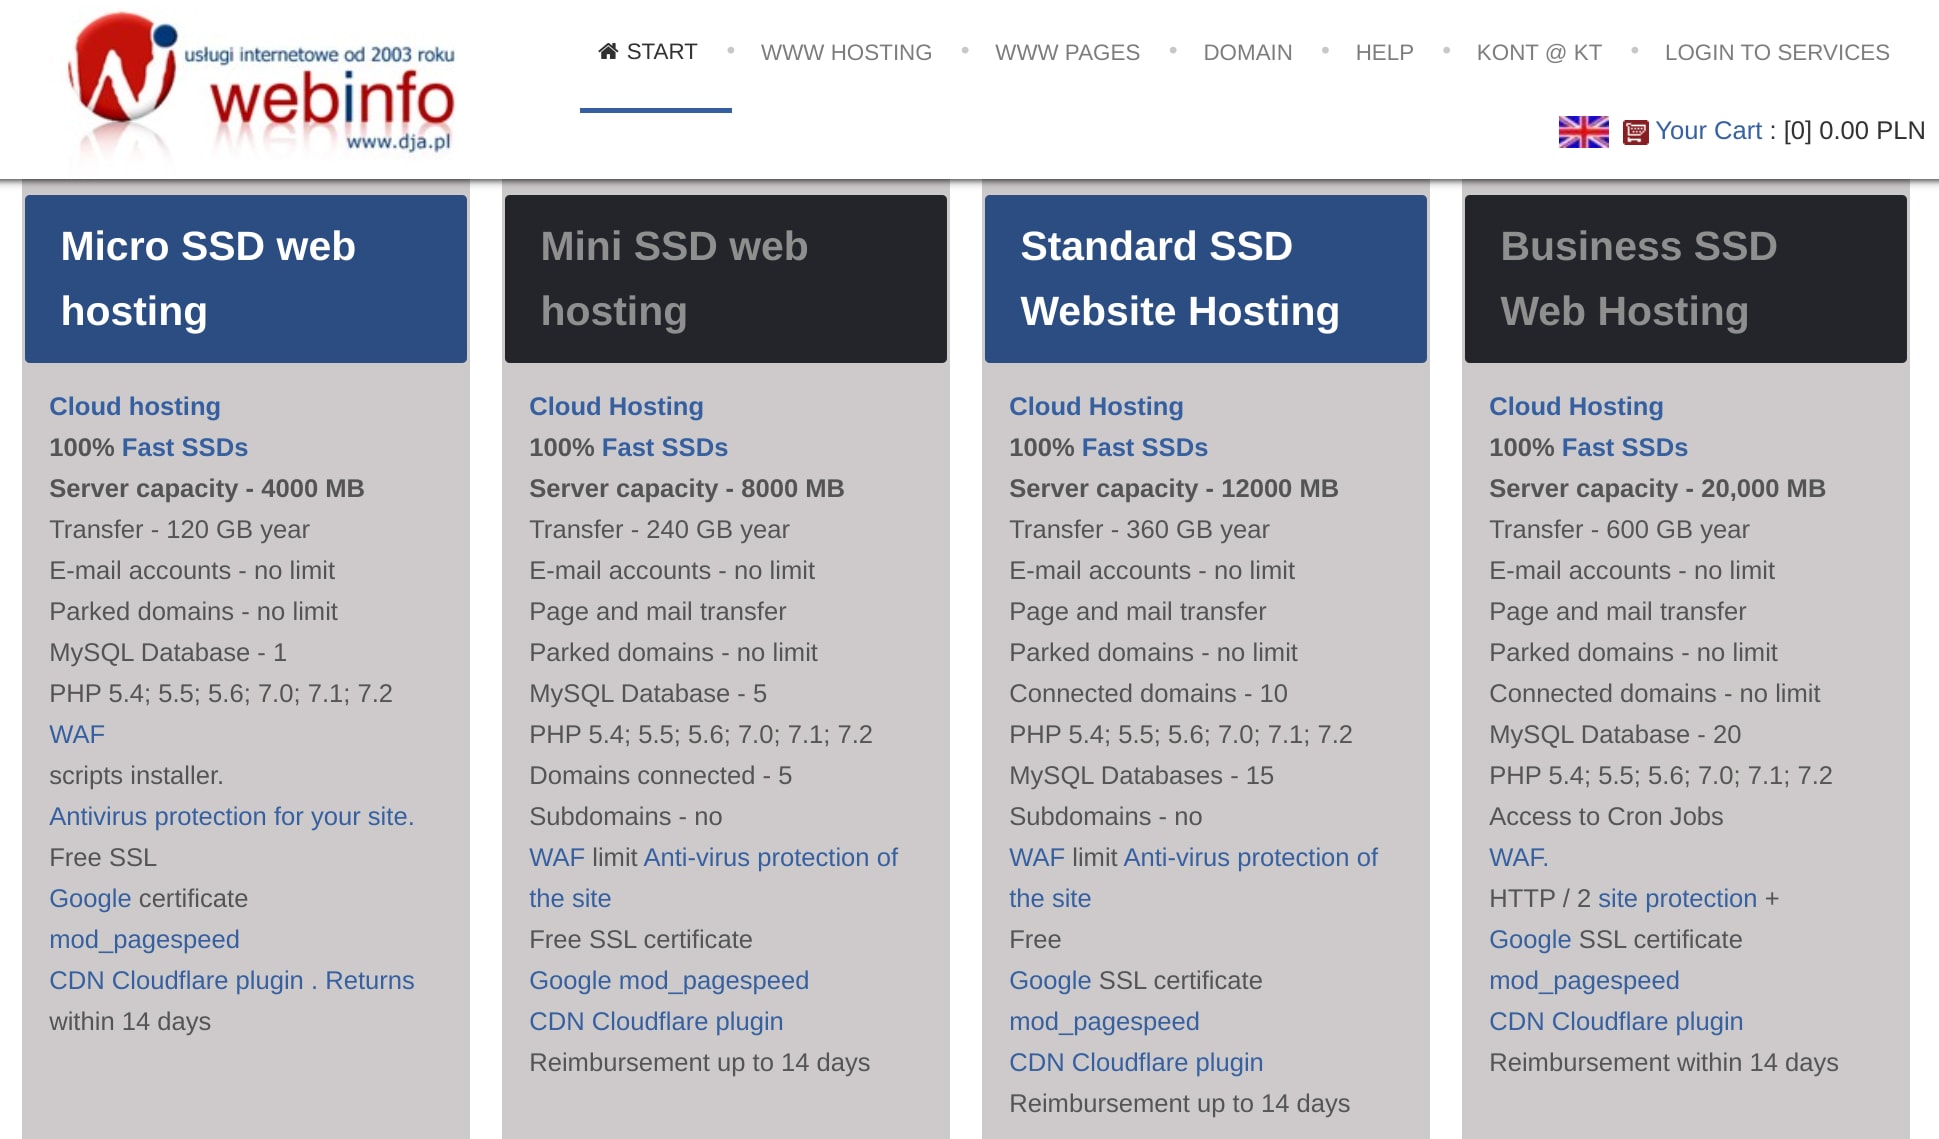The width and height of the screenshot is (1939, 1139).
Task: Click 'MySQL Database - 5' text
Action: click(648, 693)
